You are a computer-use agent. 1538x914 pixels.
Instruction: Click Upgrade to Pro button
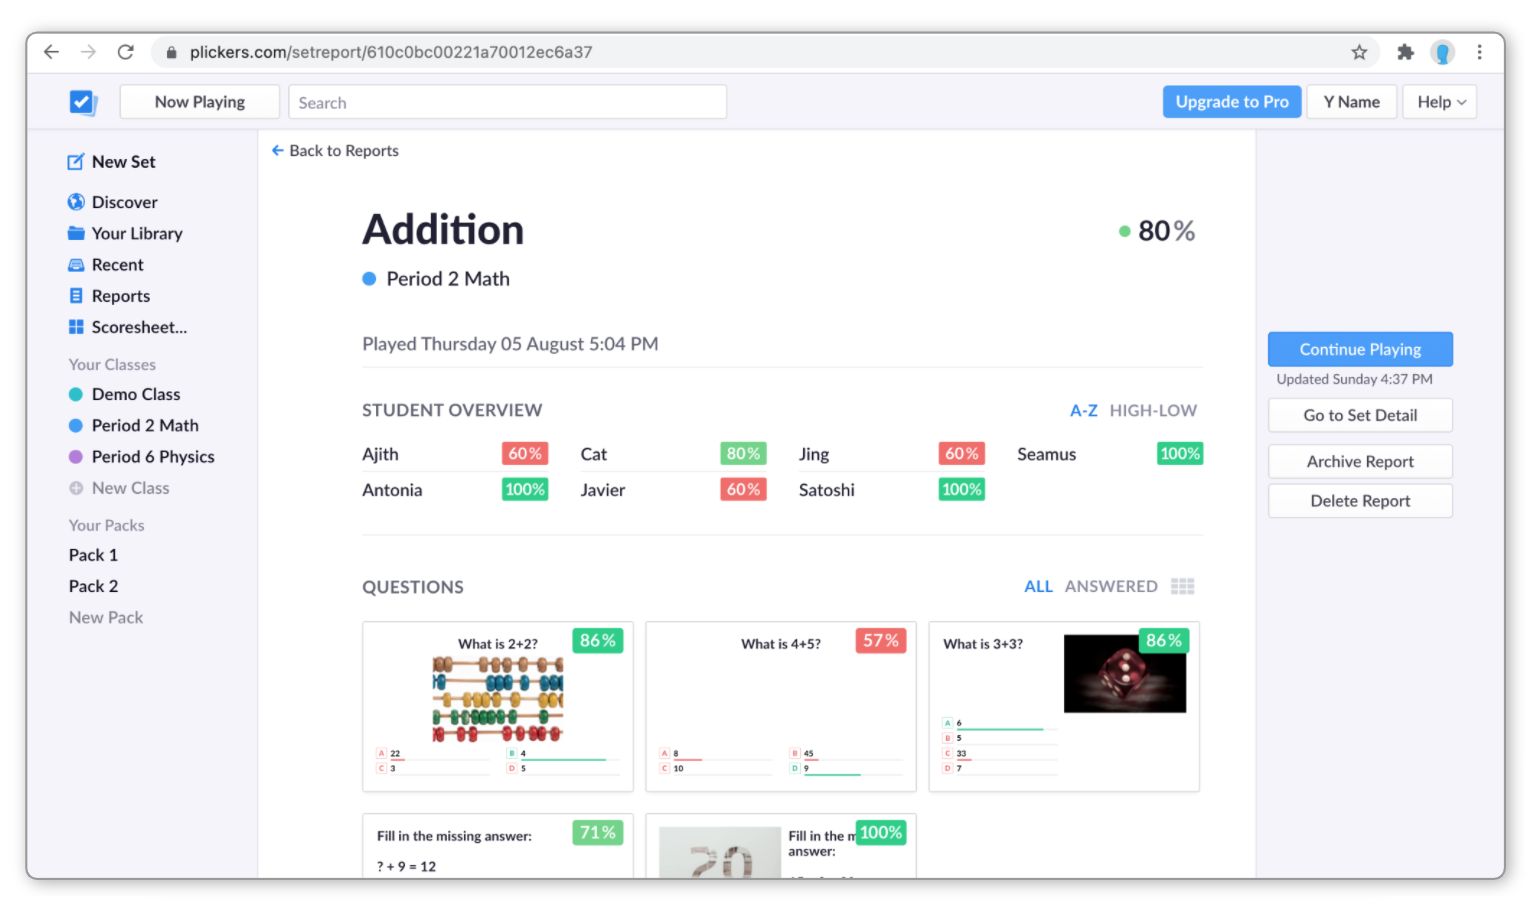pyautogui.click(x=1232, y=102)
